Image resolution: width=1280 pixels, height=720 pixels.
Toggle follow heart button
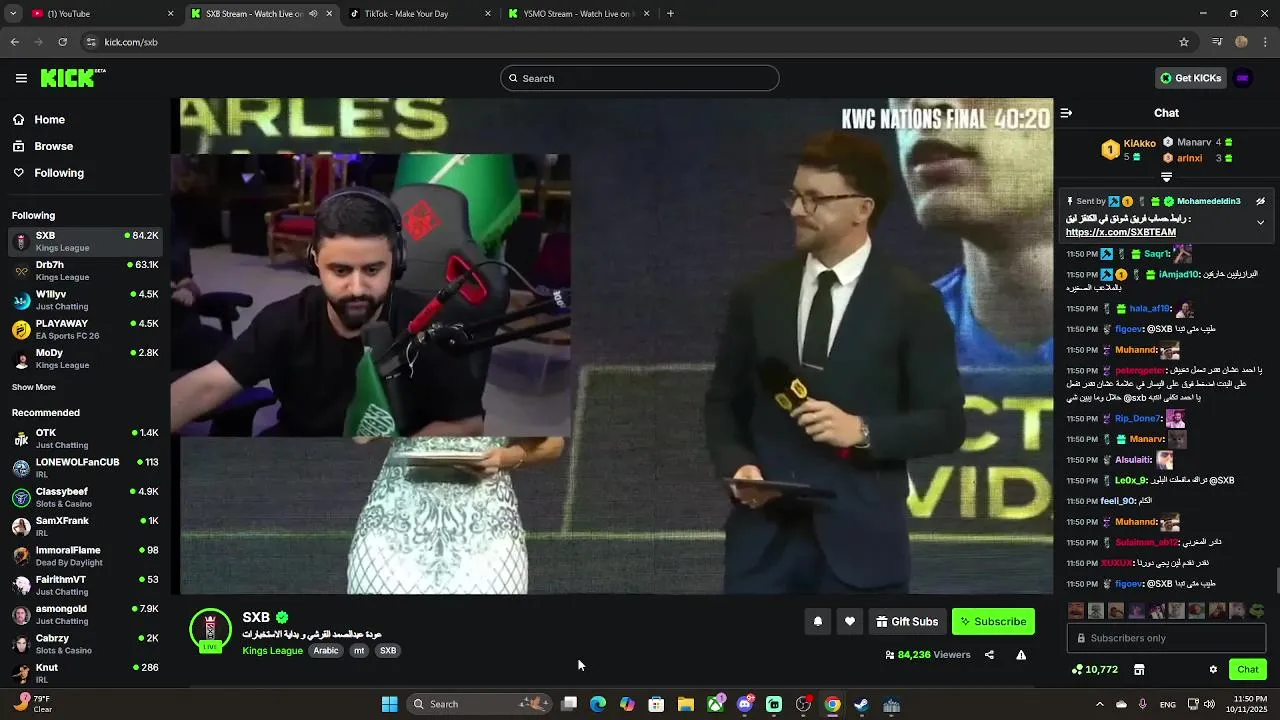[850, 621]
